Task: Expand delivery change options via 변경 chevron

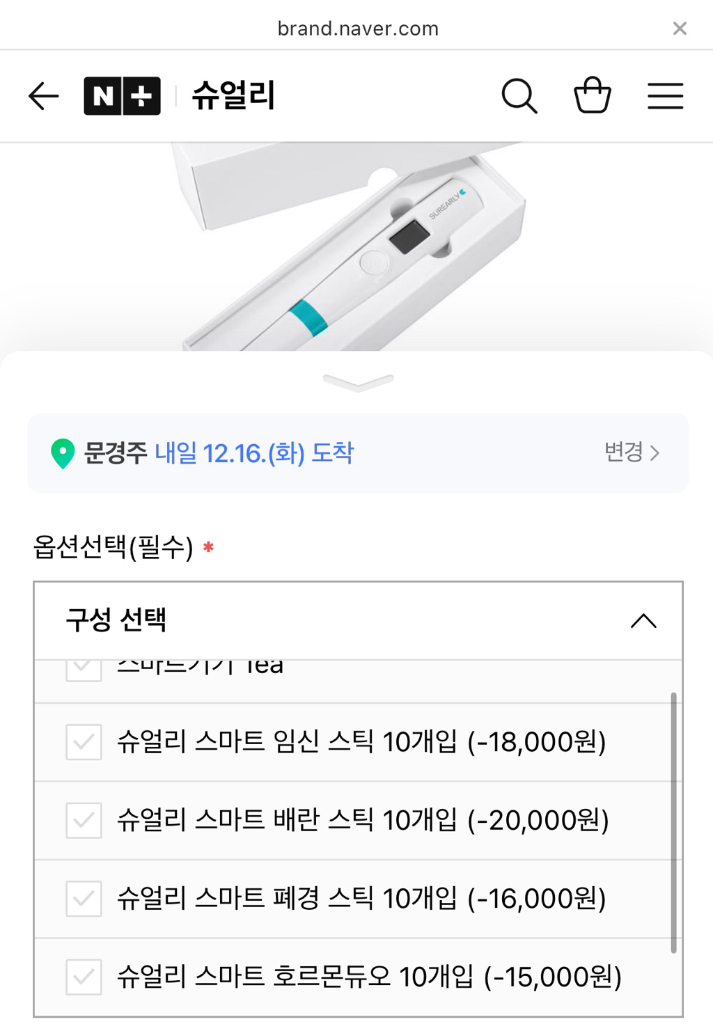Action: 655,452
